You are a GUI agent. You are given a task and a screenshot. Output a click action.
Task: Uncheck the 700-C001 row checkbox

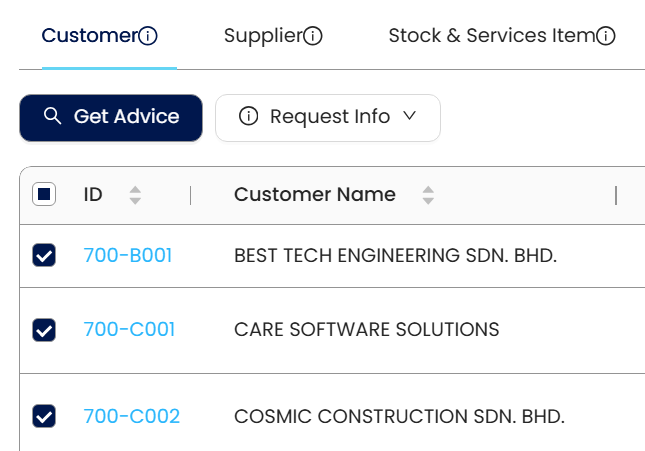[x=44, y=329]
